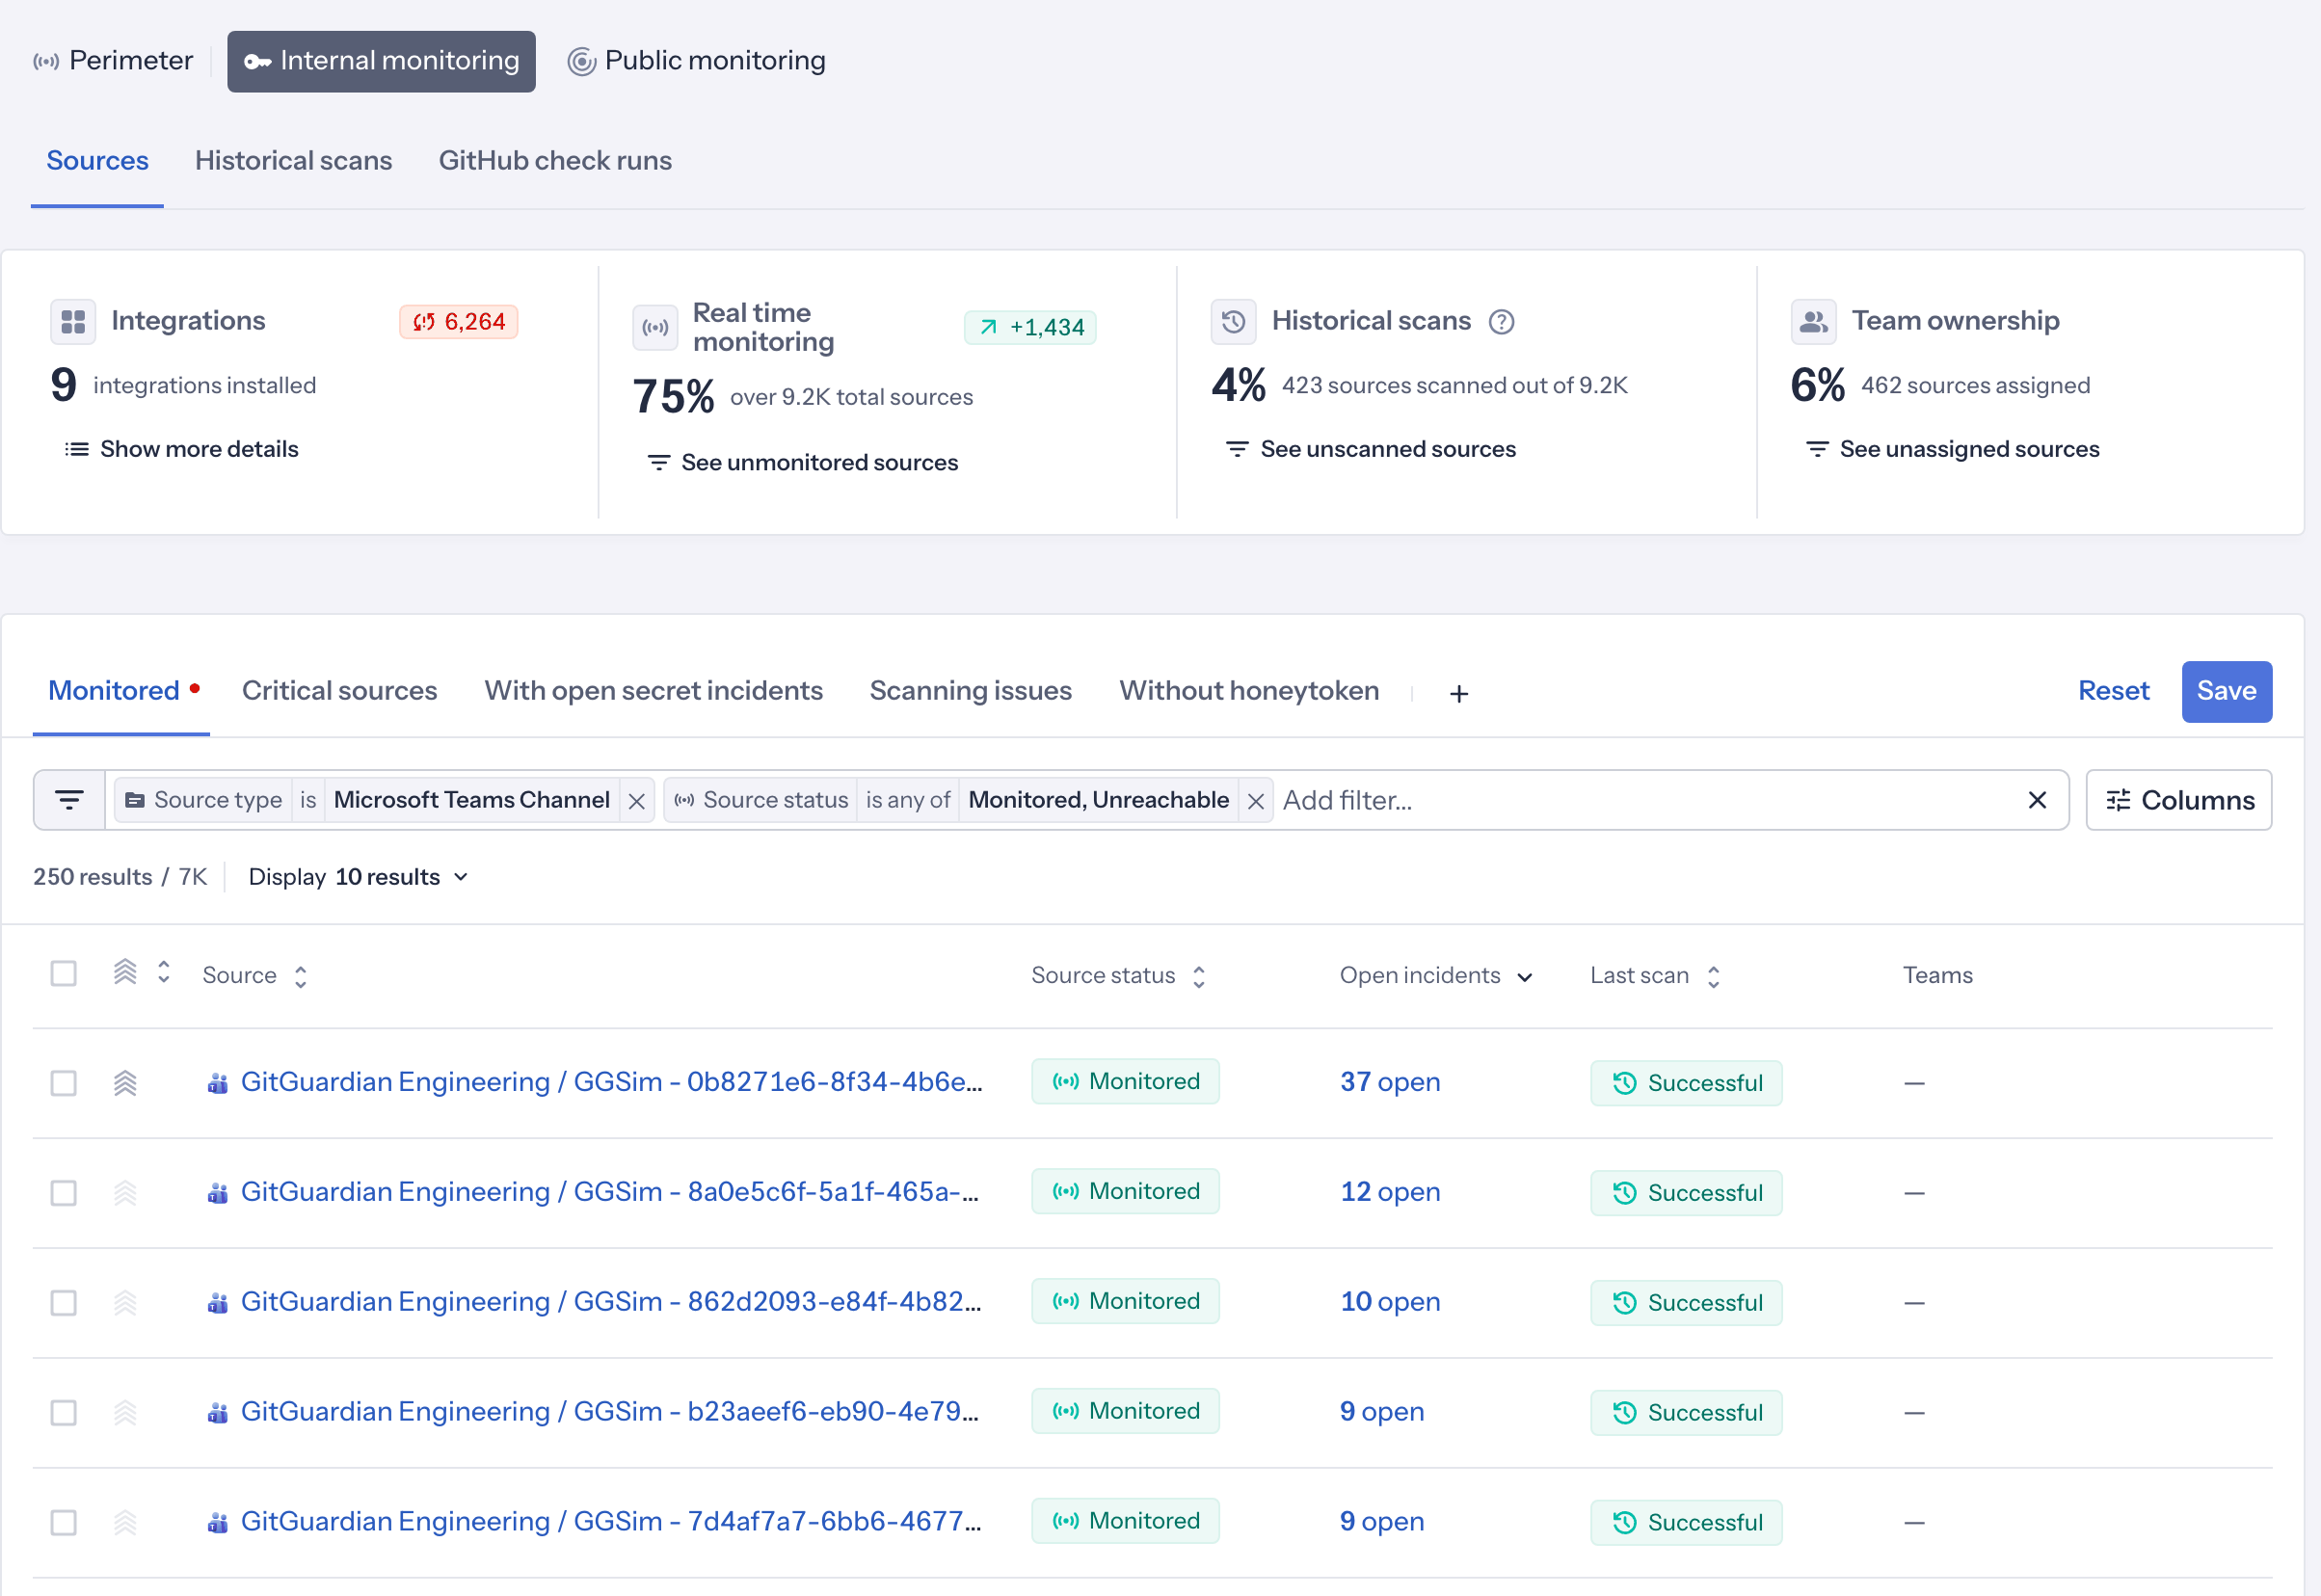The height and width of the screenshot is (1596, 2321).
Task: Remove the Source status filter chip
Action: point(1256,801)
